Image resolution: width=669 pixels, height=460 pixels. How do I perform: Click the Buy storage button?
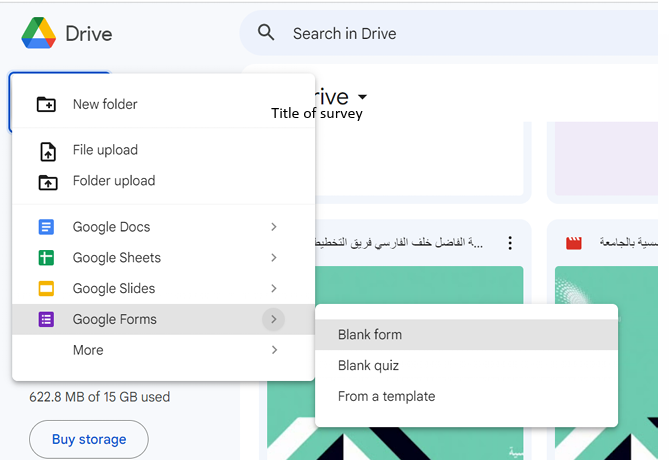click(x=89, y=439)
